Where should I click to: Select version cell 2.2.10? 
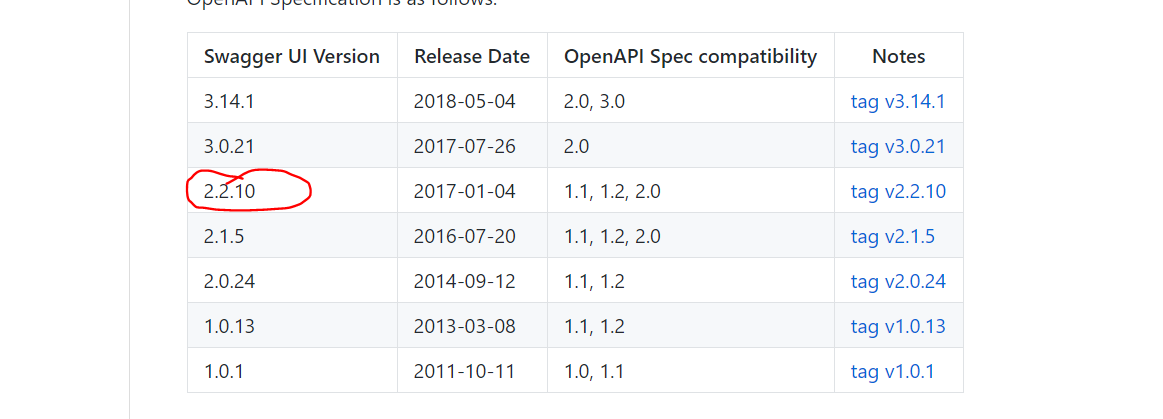click(292, 191)
